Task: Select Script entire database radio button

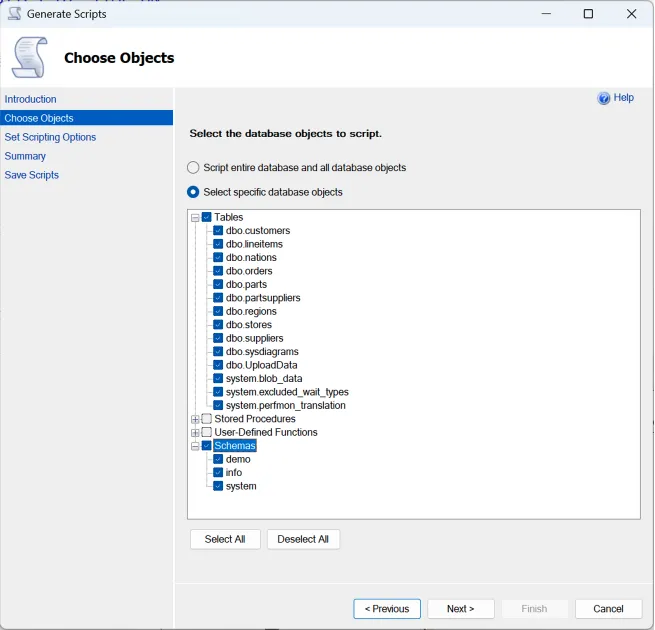Action: click(194, 168)
